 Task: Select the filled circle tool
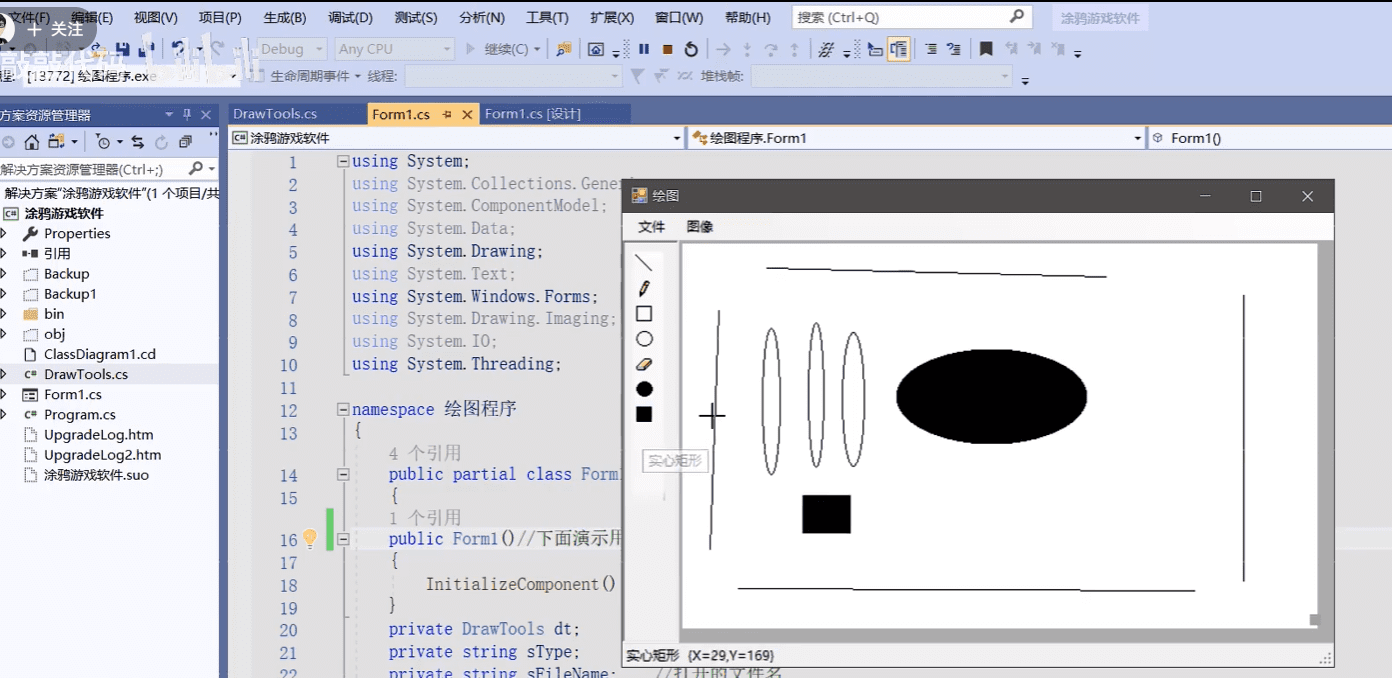tap(644, 389)
